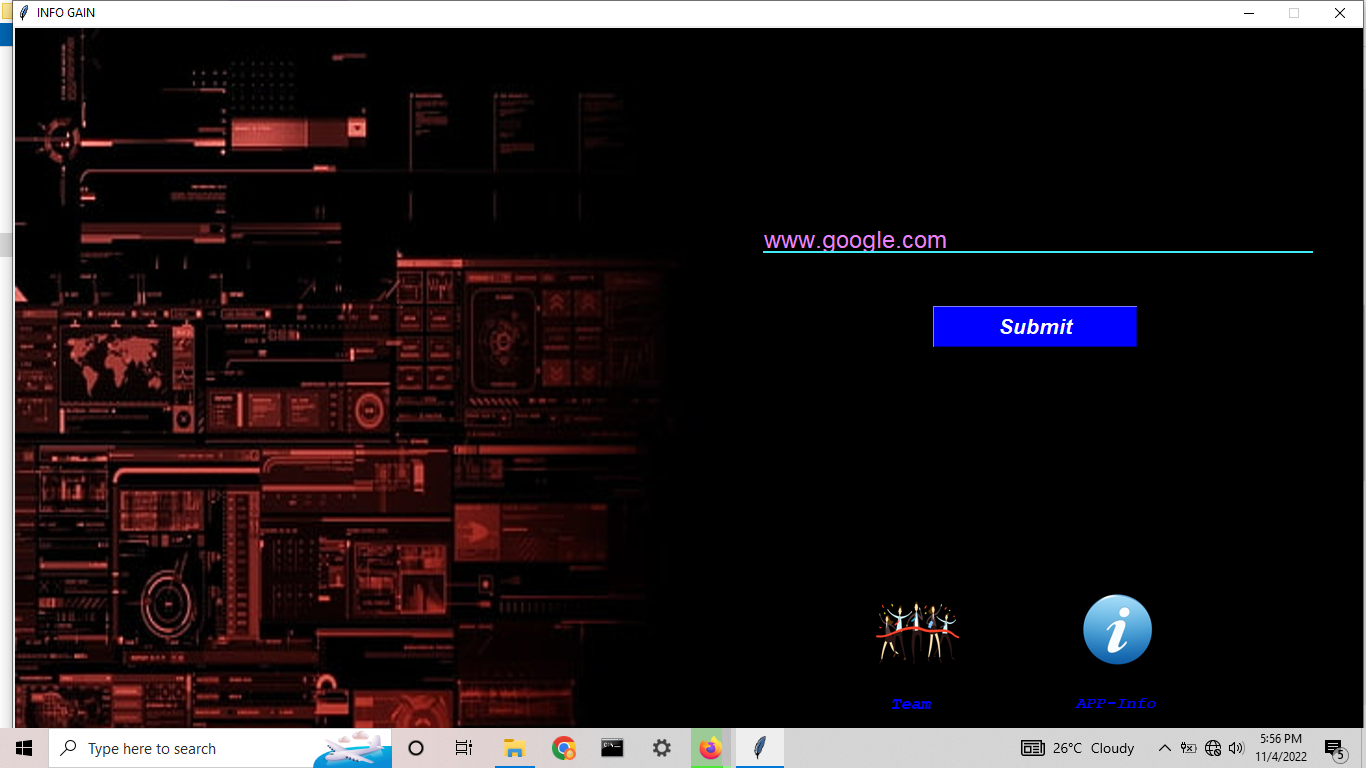
Task: Click the www.google.com URL input field
Action: click(1037, 240)
